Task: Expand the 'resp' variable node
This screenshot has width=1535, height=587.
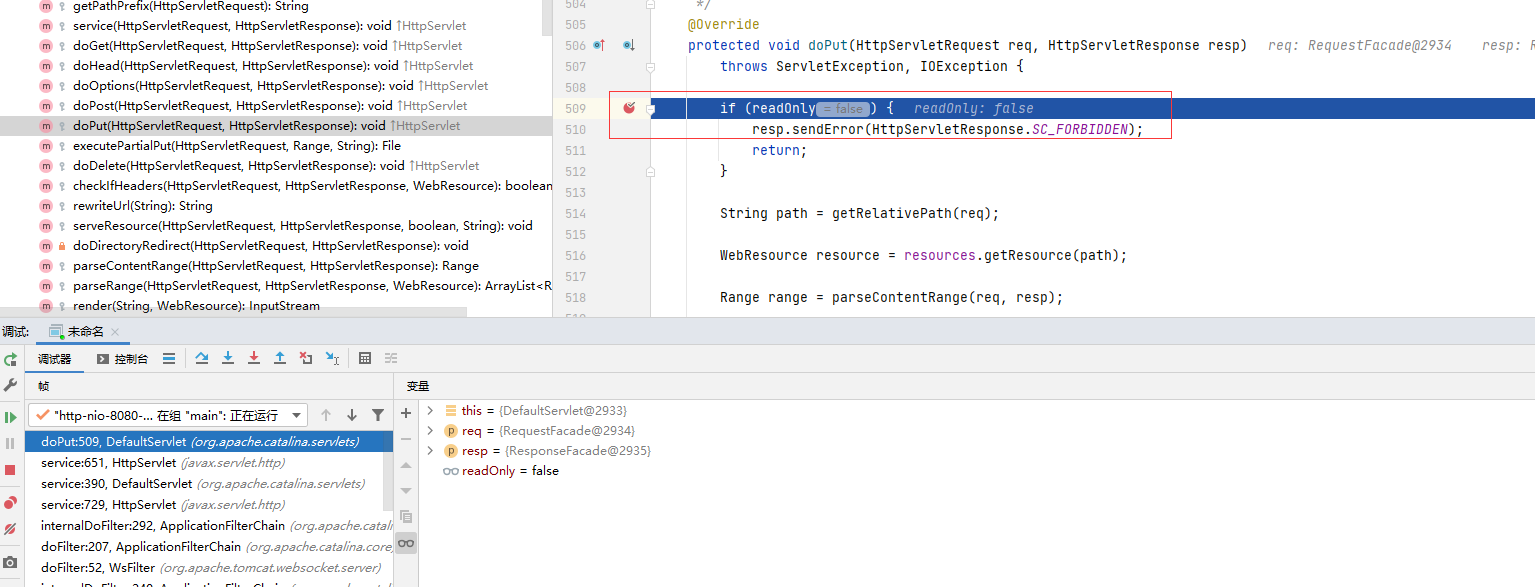Action: click(x=430, y=451)
